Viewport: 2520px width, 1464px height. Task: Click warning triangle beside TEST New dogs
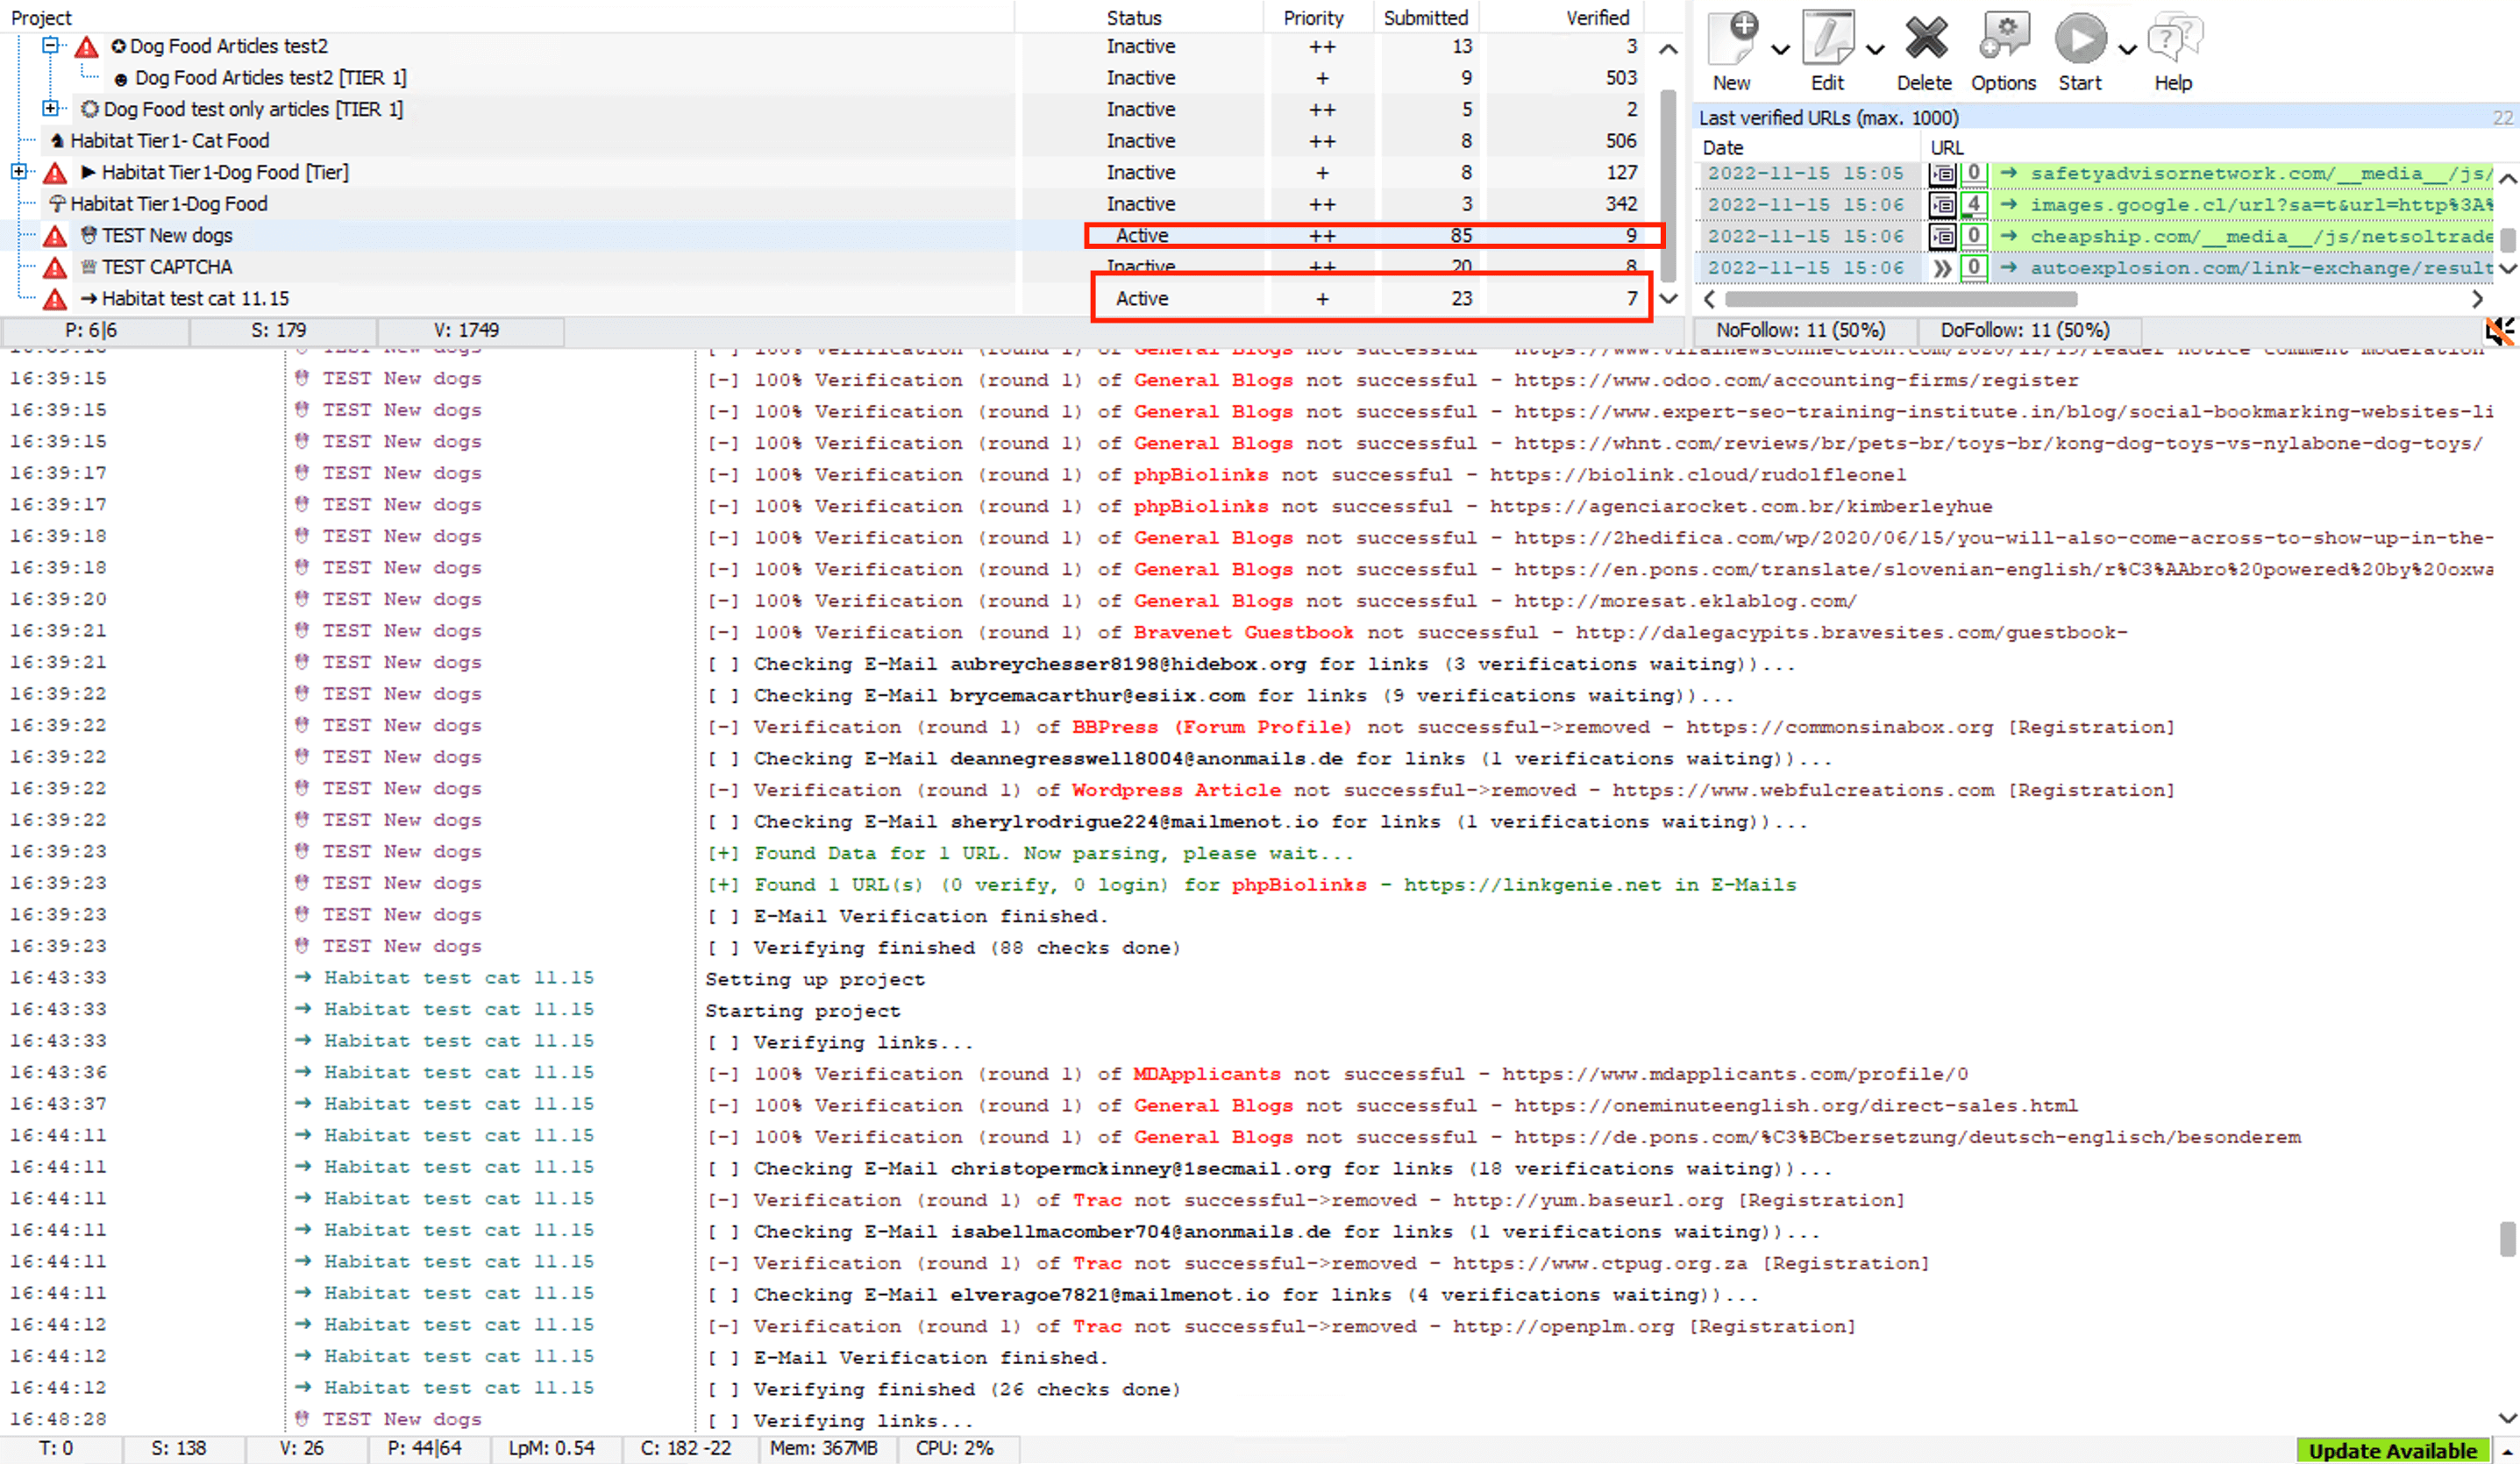[55, 235]
